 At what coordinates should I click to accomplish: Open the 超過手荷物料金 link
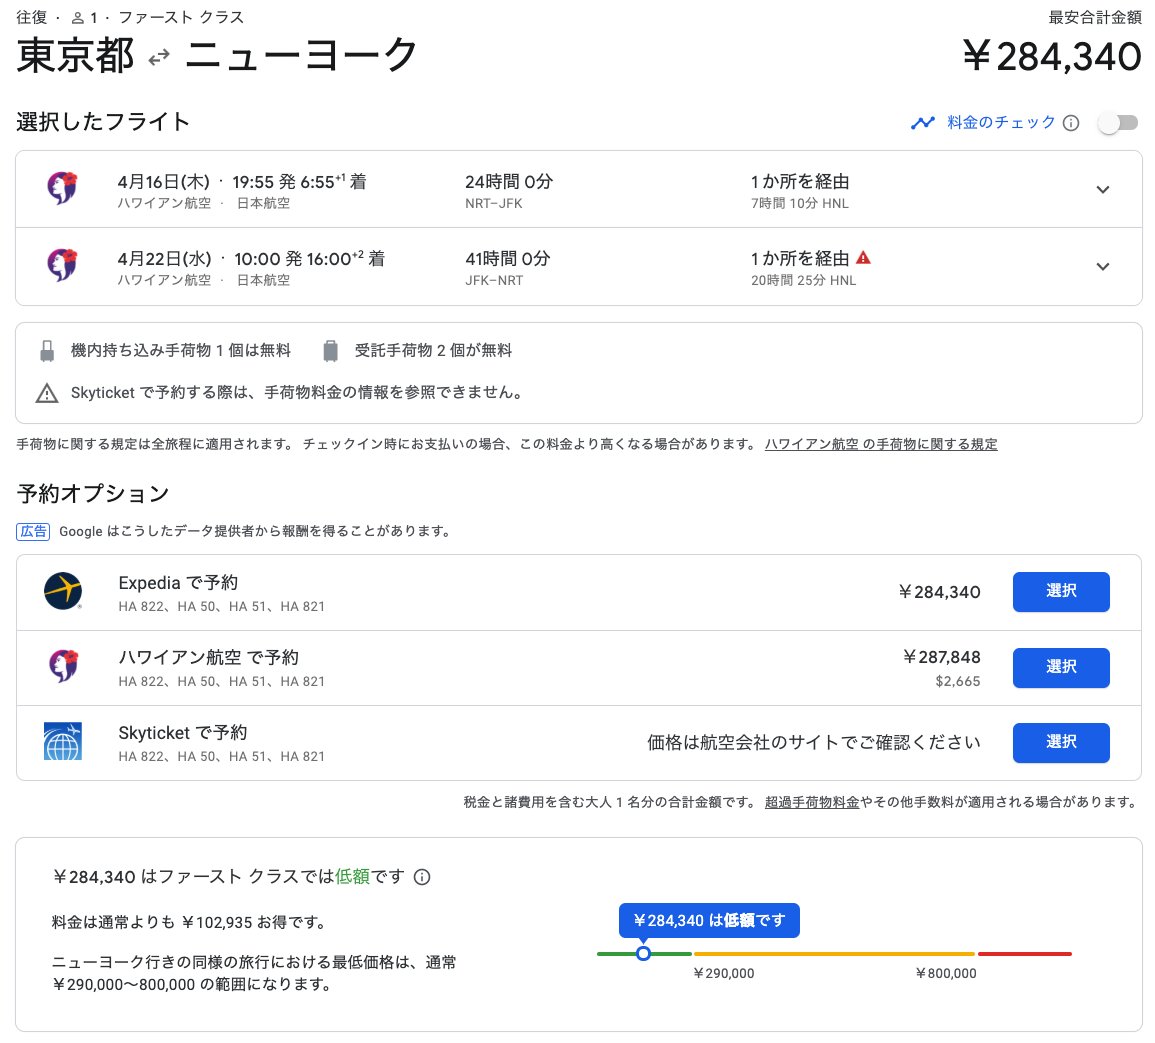point(812,802)
